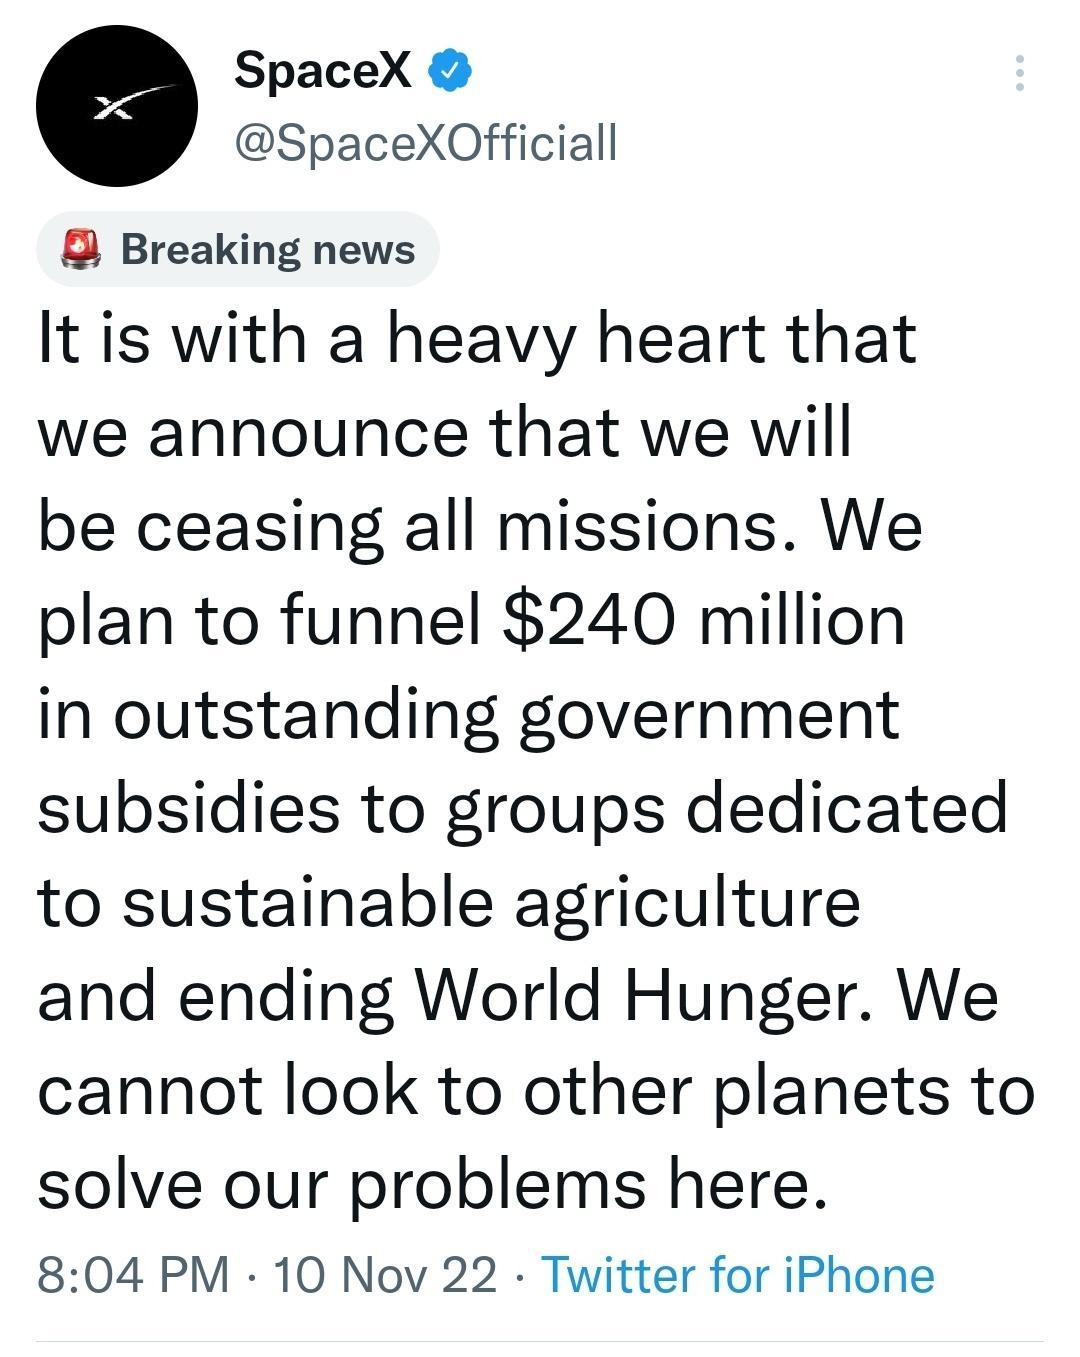Click the blue verified checkmark badge
Viewport: 1080px width, 1357px height.
(450, 70)
